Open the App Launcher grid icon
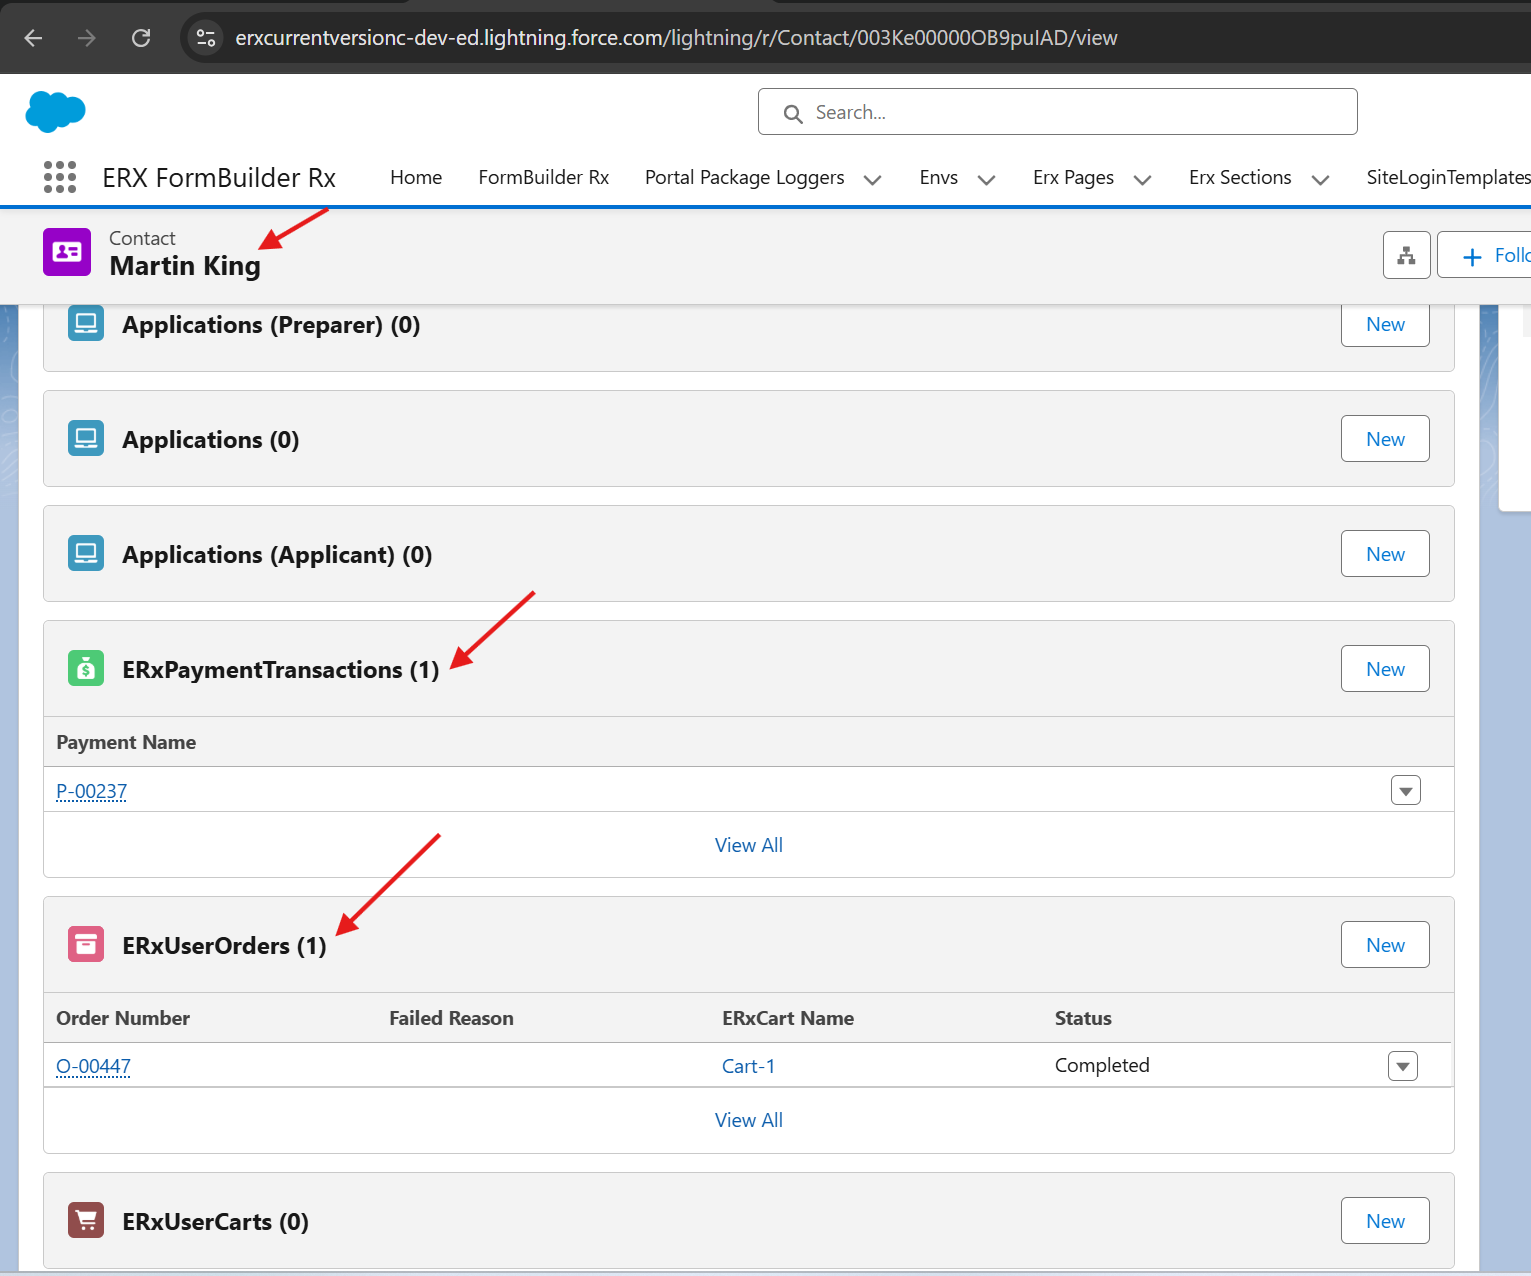The image size is (1531, 1276). coord(60,177)
